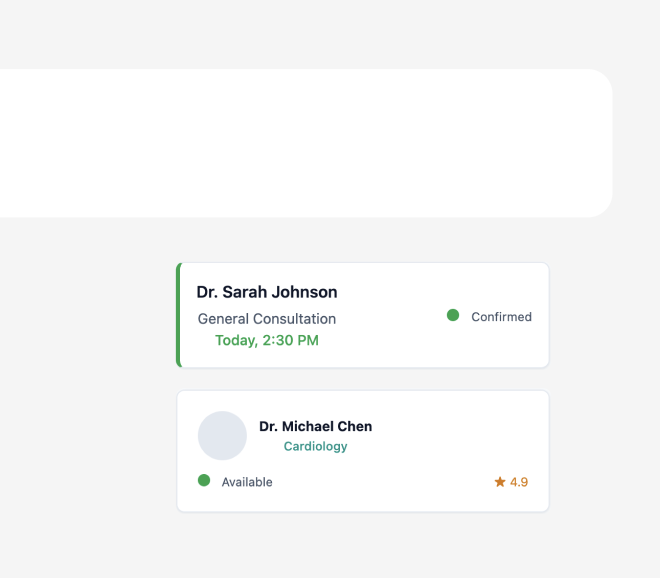This screenshot has width=660, height=578.
Task: Click the green Confirmed status dot
Action: pyautogui.click(x=453, y=316)
